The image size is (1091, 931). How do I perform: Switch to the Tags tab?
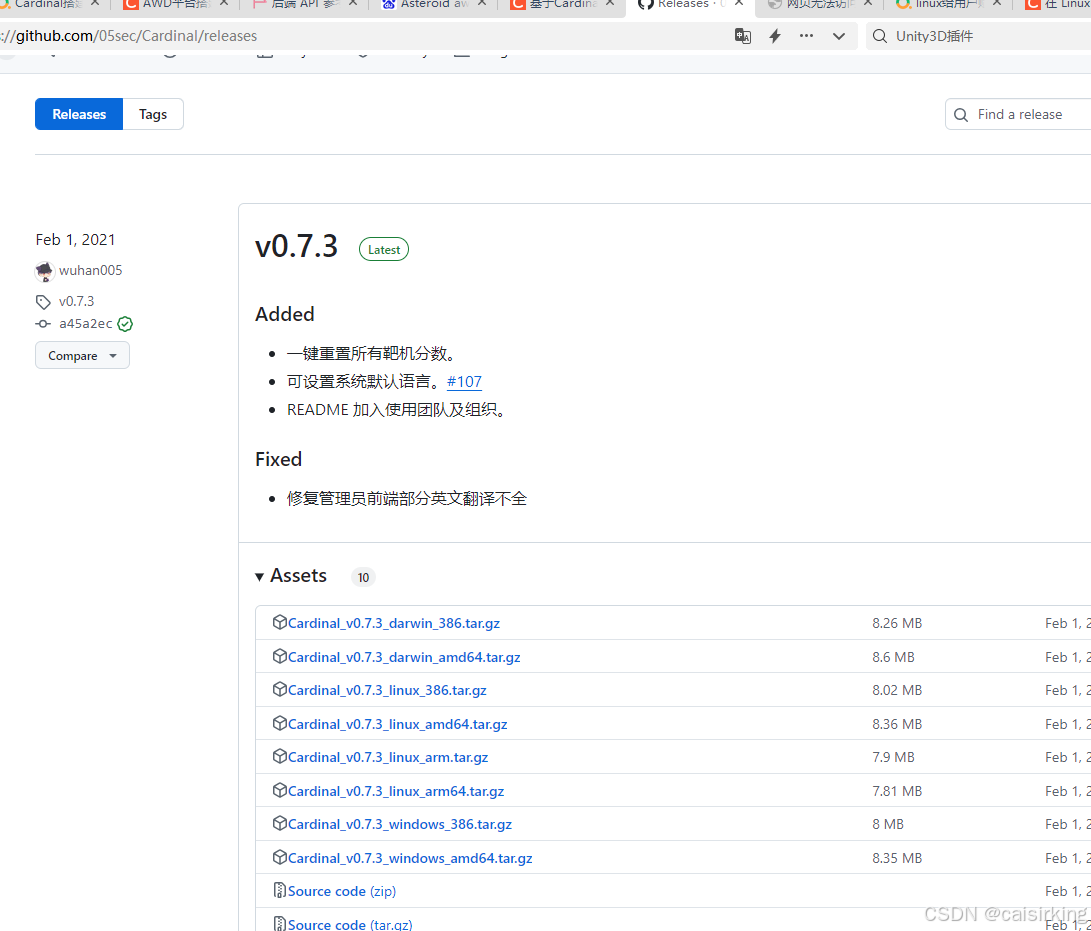coord(153,114)
